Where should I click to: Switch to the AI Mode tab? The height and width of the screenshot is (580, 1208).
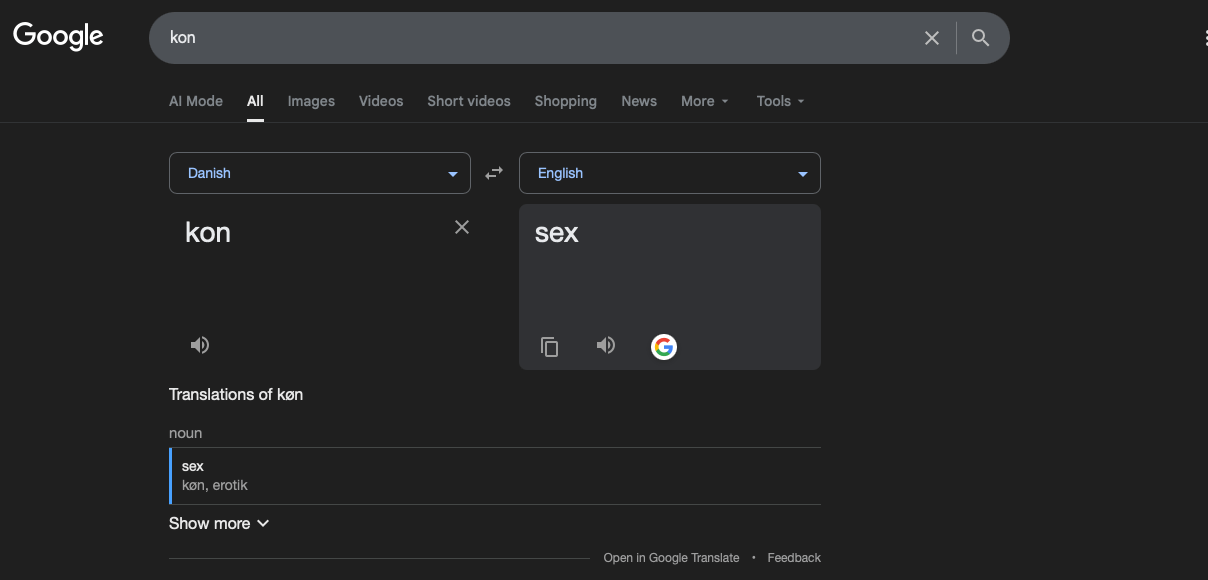[196, 101]
